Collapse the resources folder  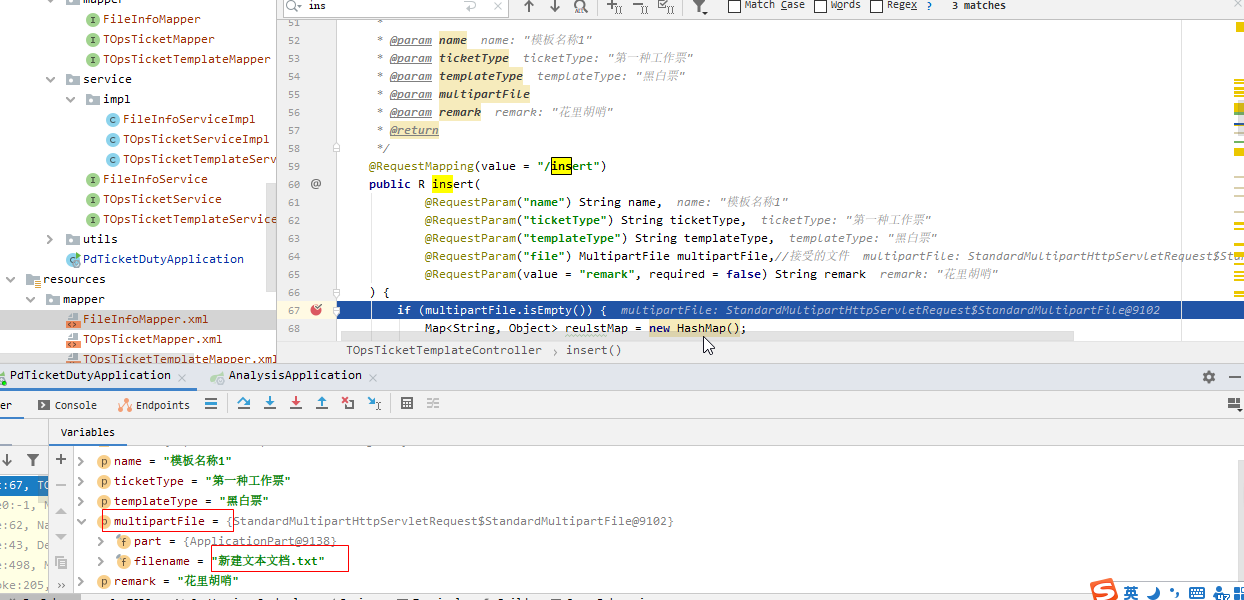click(10, 279)
